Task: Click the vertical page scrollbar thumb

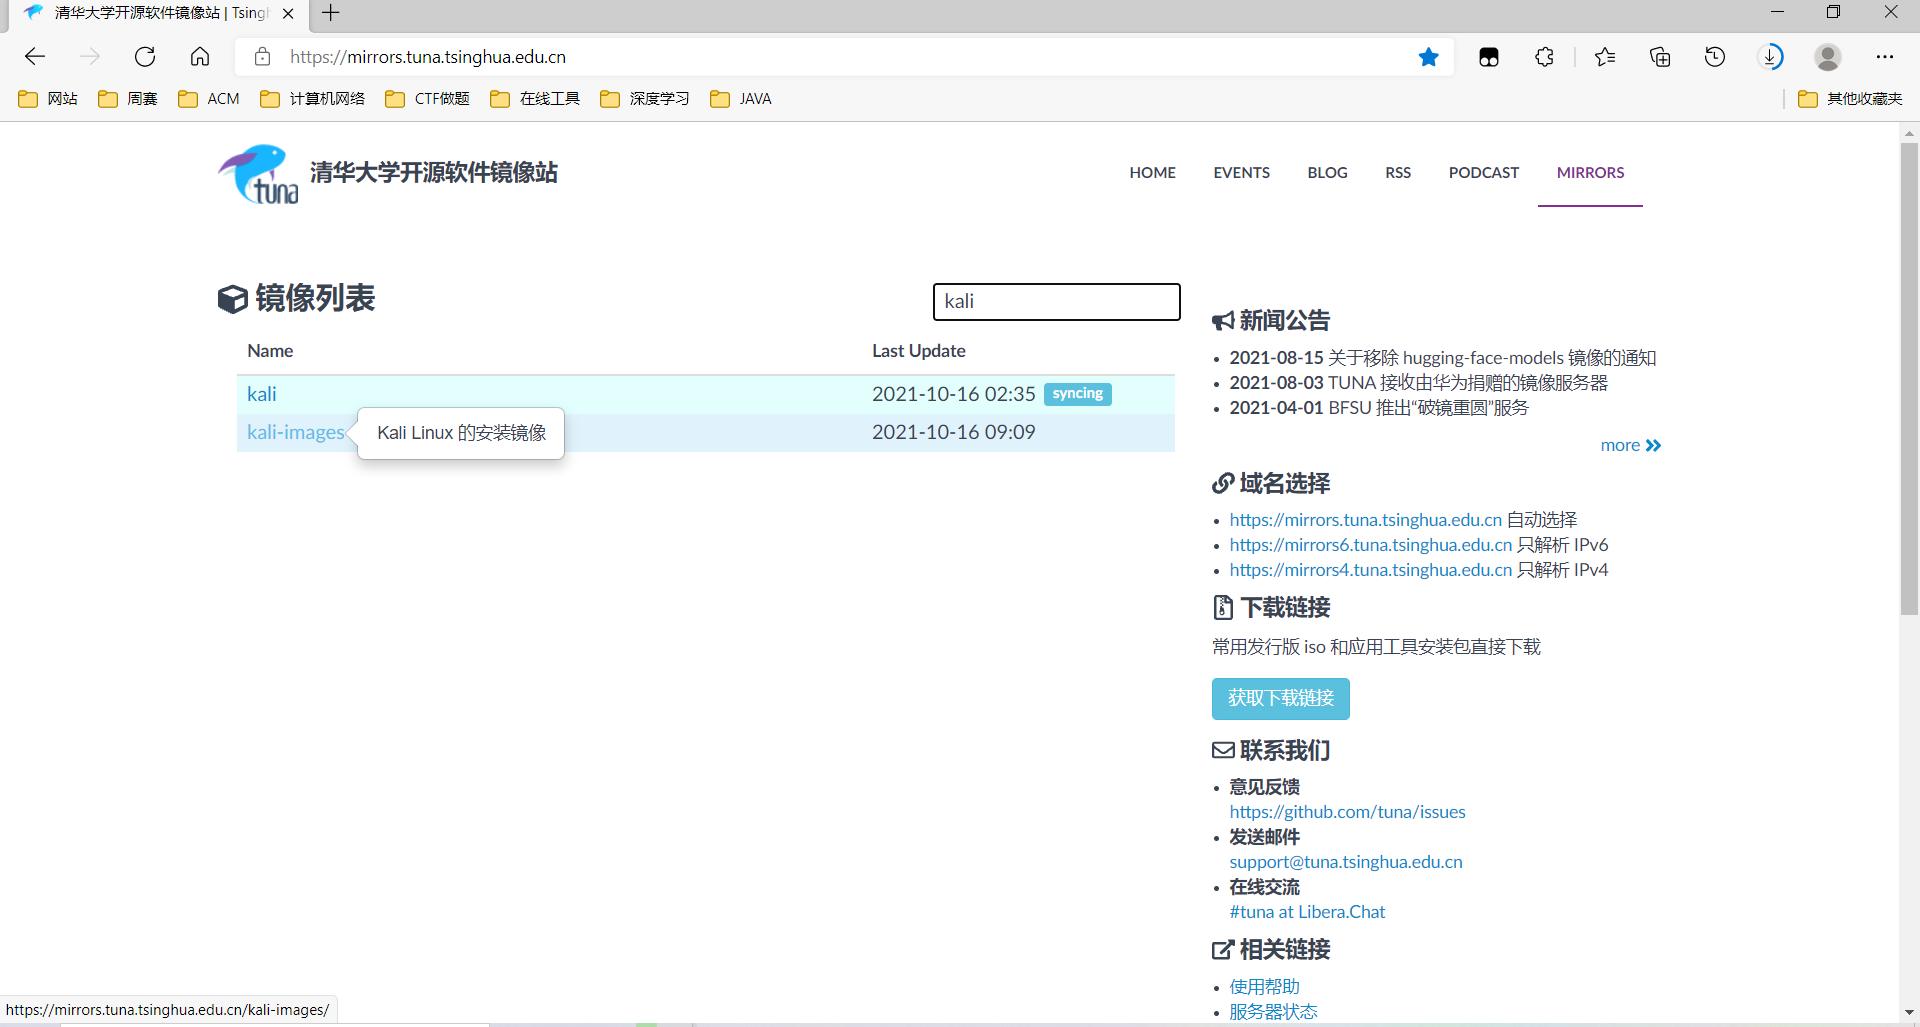Action: 1909,378
